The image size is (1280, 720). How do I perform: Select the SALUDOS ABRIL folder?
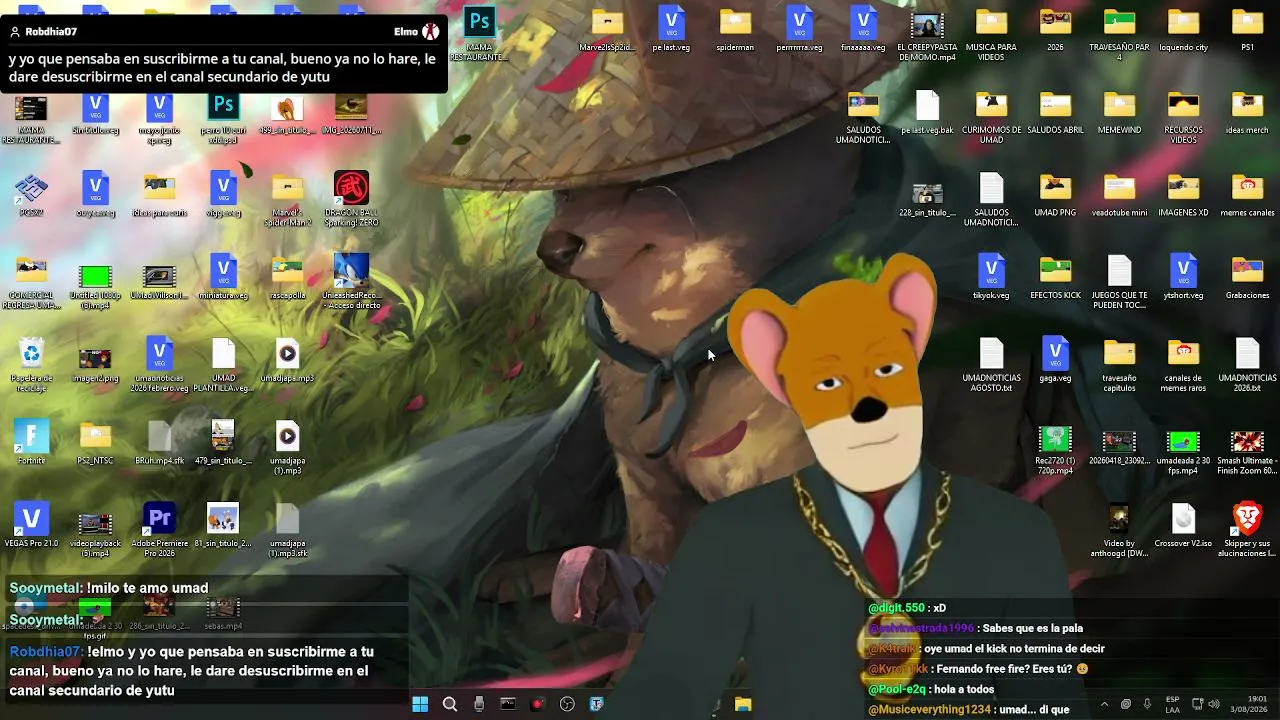click(1055, 112)
